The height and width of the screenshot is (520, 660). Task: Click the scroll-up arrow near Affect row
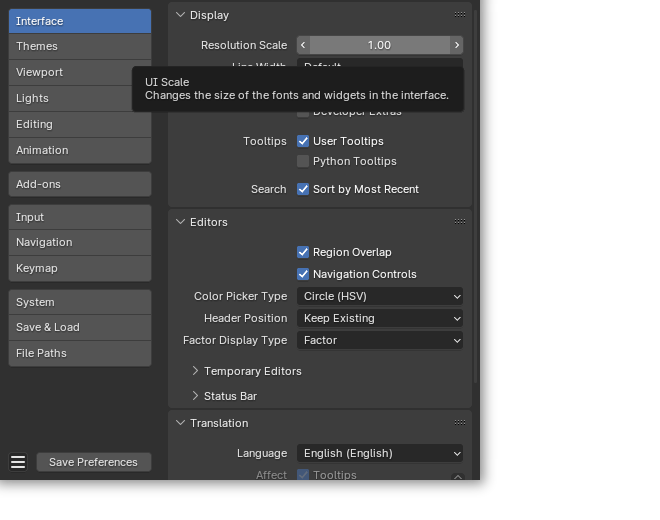(458, 477)
